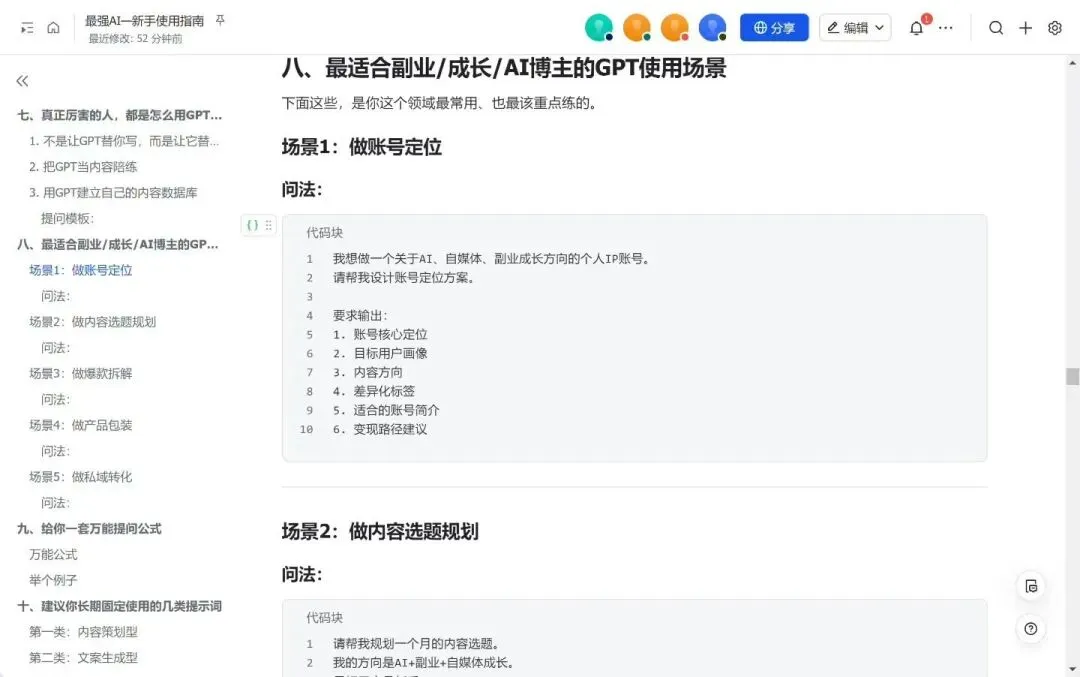
Task: Click the feedback icon above the help icon
Action: click(x=1031, y=586)
